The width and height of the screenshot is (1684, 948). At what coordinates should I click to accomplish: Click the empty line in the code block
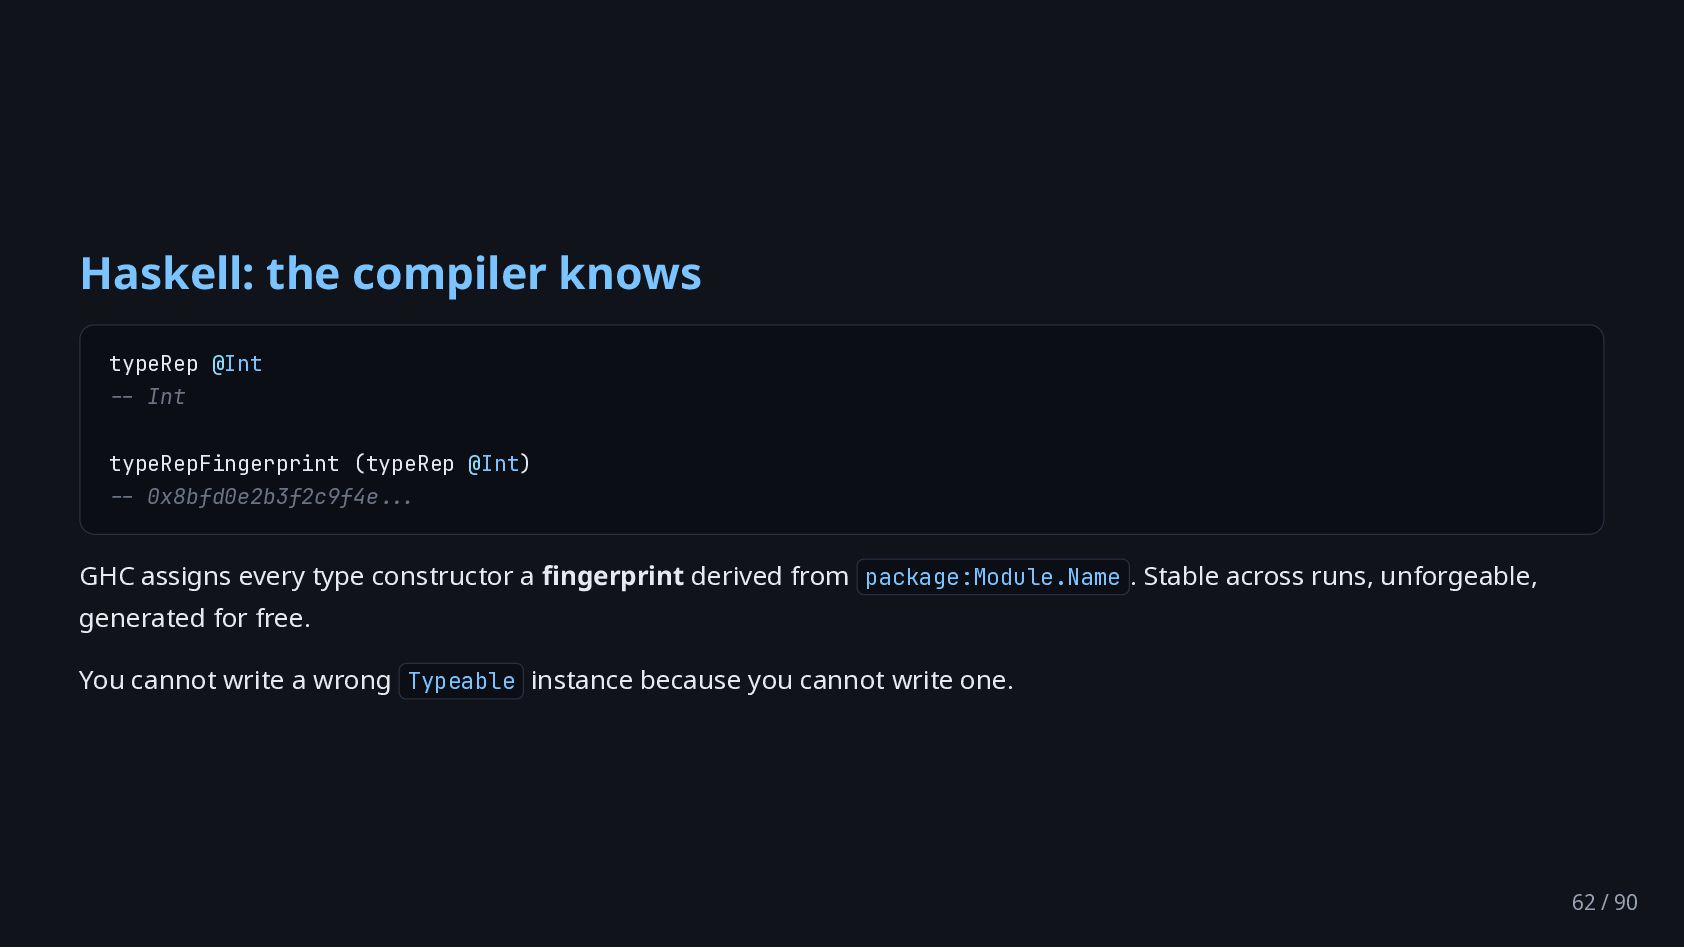click(842, 430)
